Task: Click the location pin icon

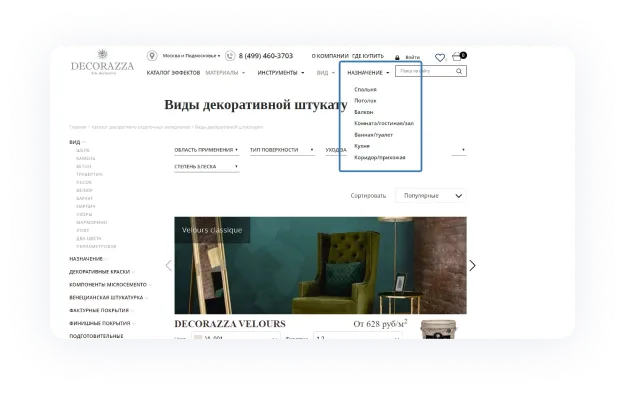Action: click(x=151, y=56)
